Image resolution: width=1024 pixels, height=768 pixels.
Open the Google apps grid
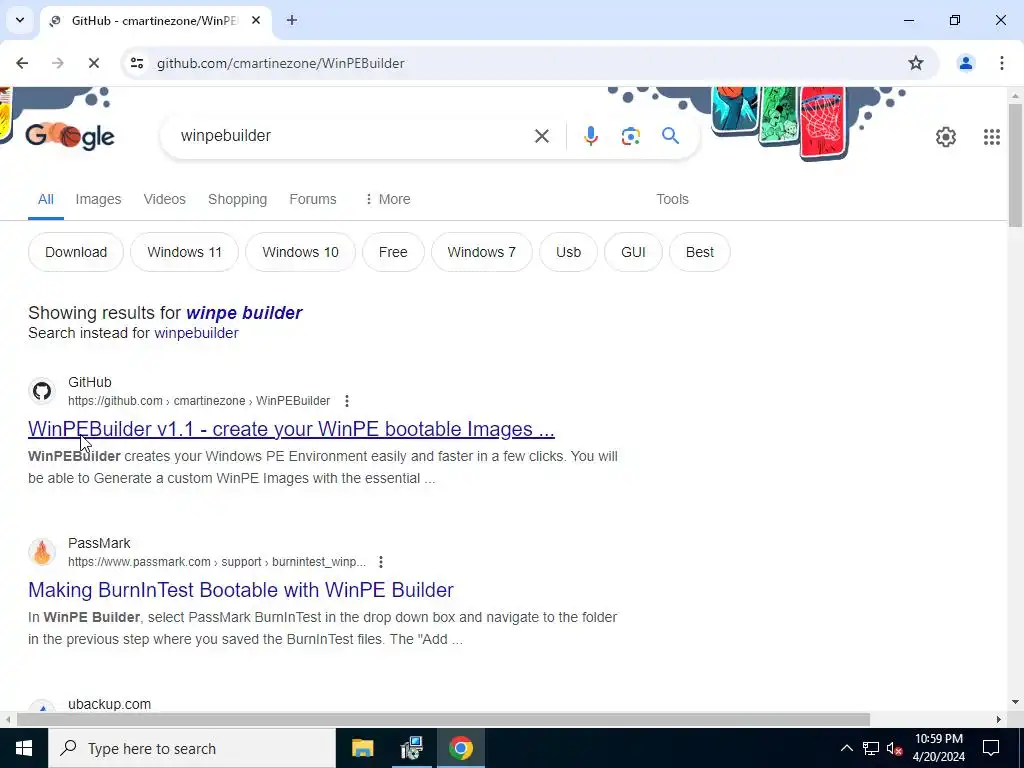click(991, 136)
